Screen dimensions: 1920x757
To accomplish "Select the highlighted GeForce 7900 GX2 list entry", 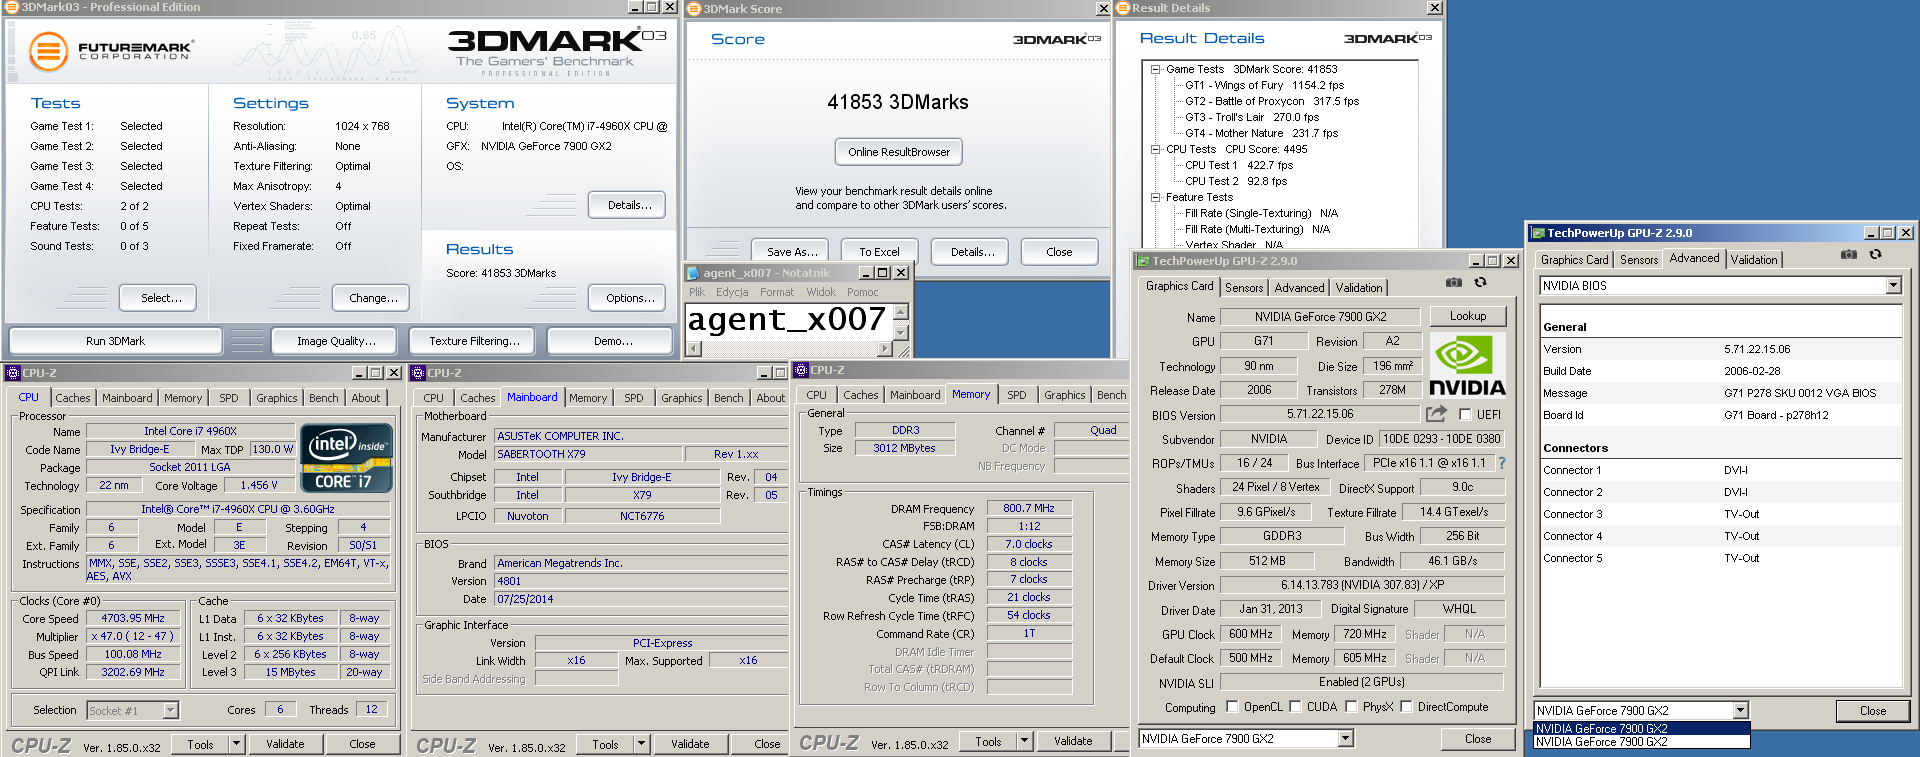I will pos(1642,729).
